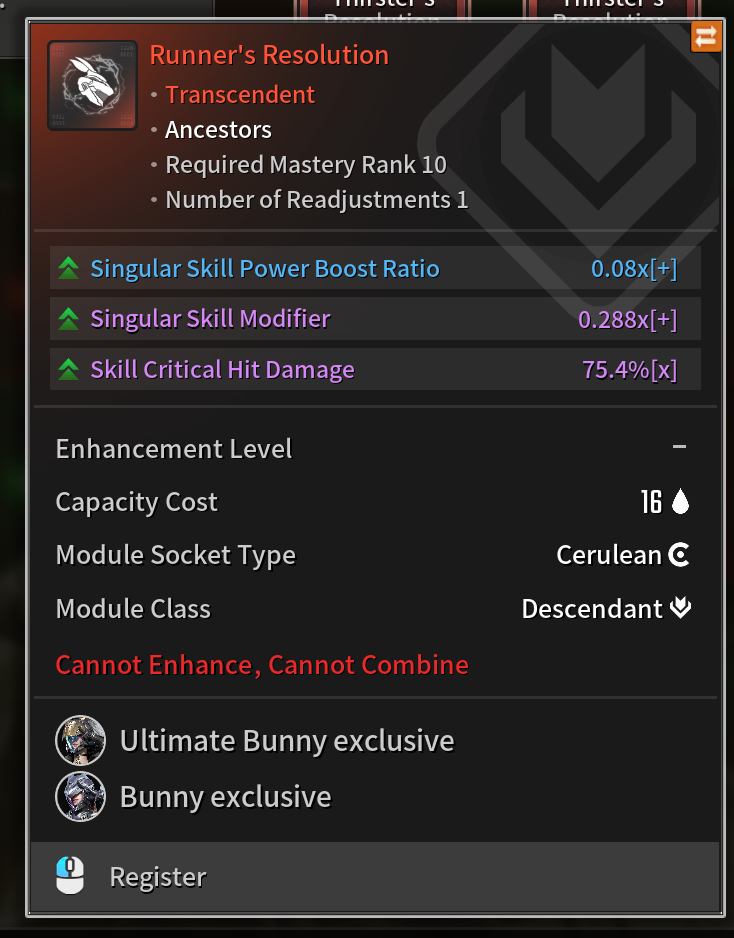Click the Cannot Enhance, Cannot Combine warning

[x=262, y=665]
